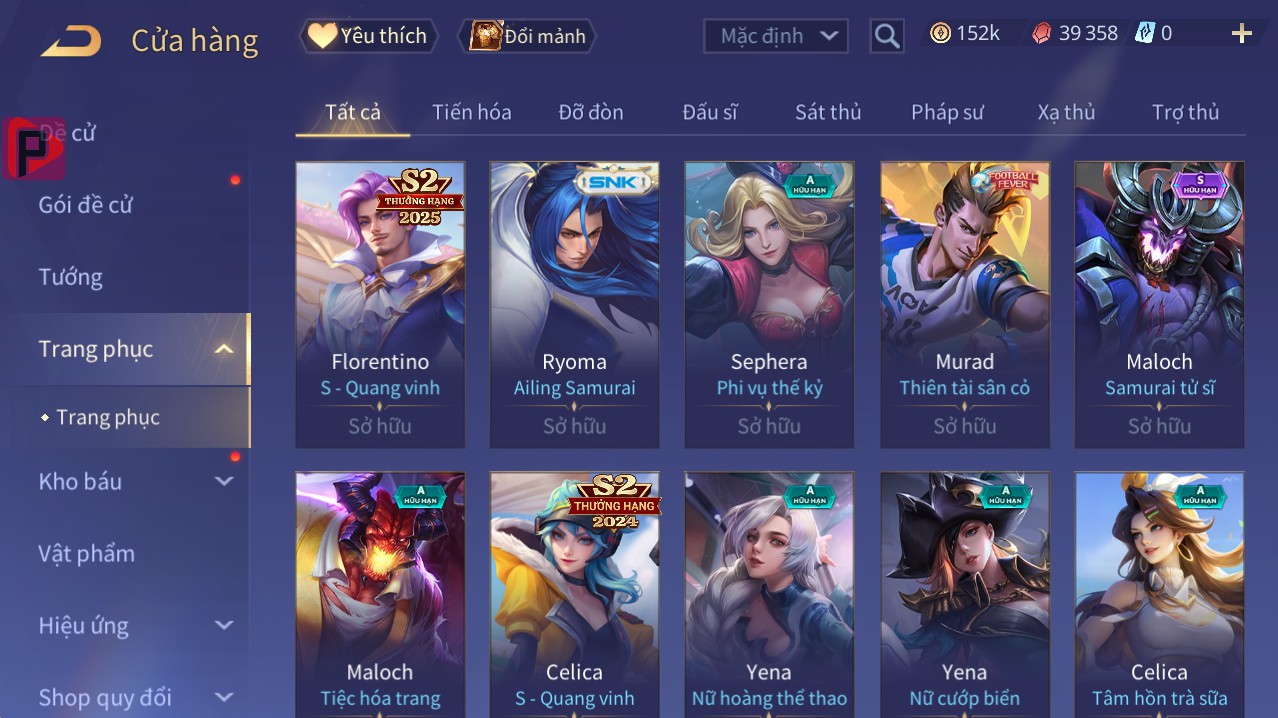Click the red ruby 39 358 icon
1278x718 pixels.
coord(1042,33)
